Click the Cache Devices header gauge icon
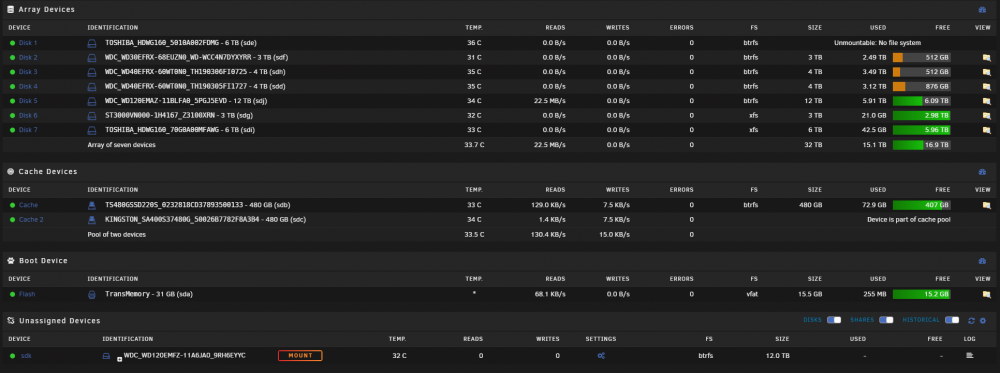The image size is (1000, 373). [x=982, y=172]
